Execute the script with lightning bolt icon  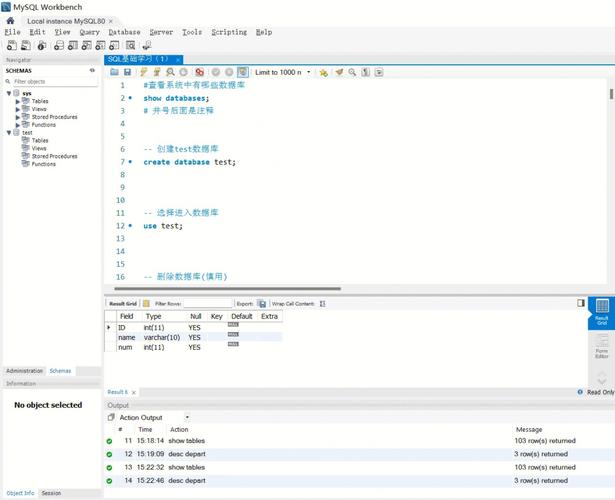144,72
